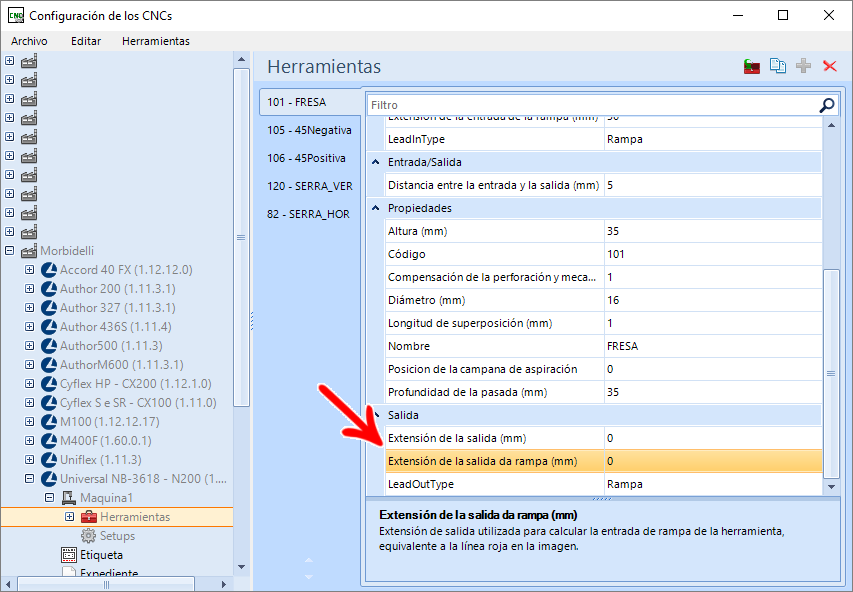Screen dimensions: 853x592
Task: Click tree panel scroll up arrow
Action: coord(242,59)
